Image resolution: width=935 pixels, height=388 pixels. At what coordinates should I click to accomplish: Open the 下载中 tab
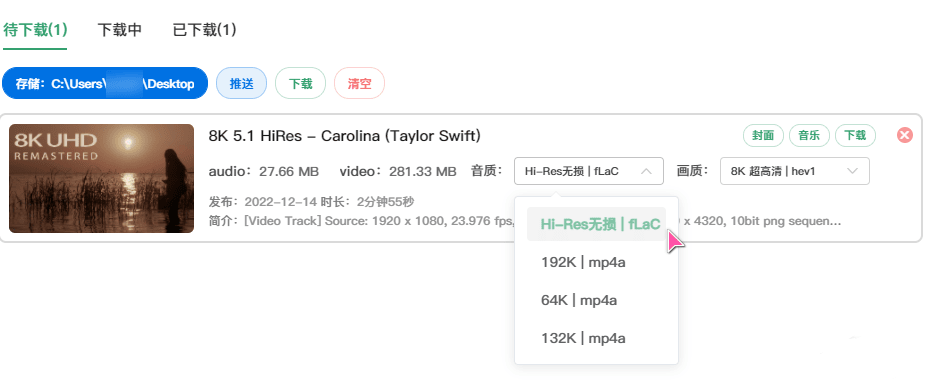[119, 30]
